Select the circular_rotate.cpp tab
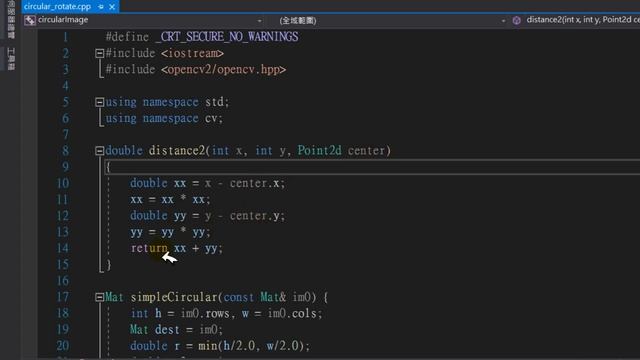This screenshot has width=640, height=360. pos(57,7)
